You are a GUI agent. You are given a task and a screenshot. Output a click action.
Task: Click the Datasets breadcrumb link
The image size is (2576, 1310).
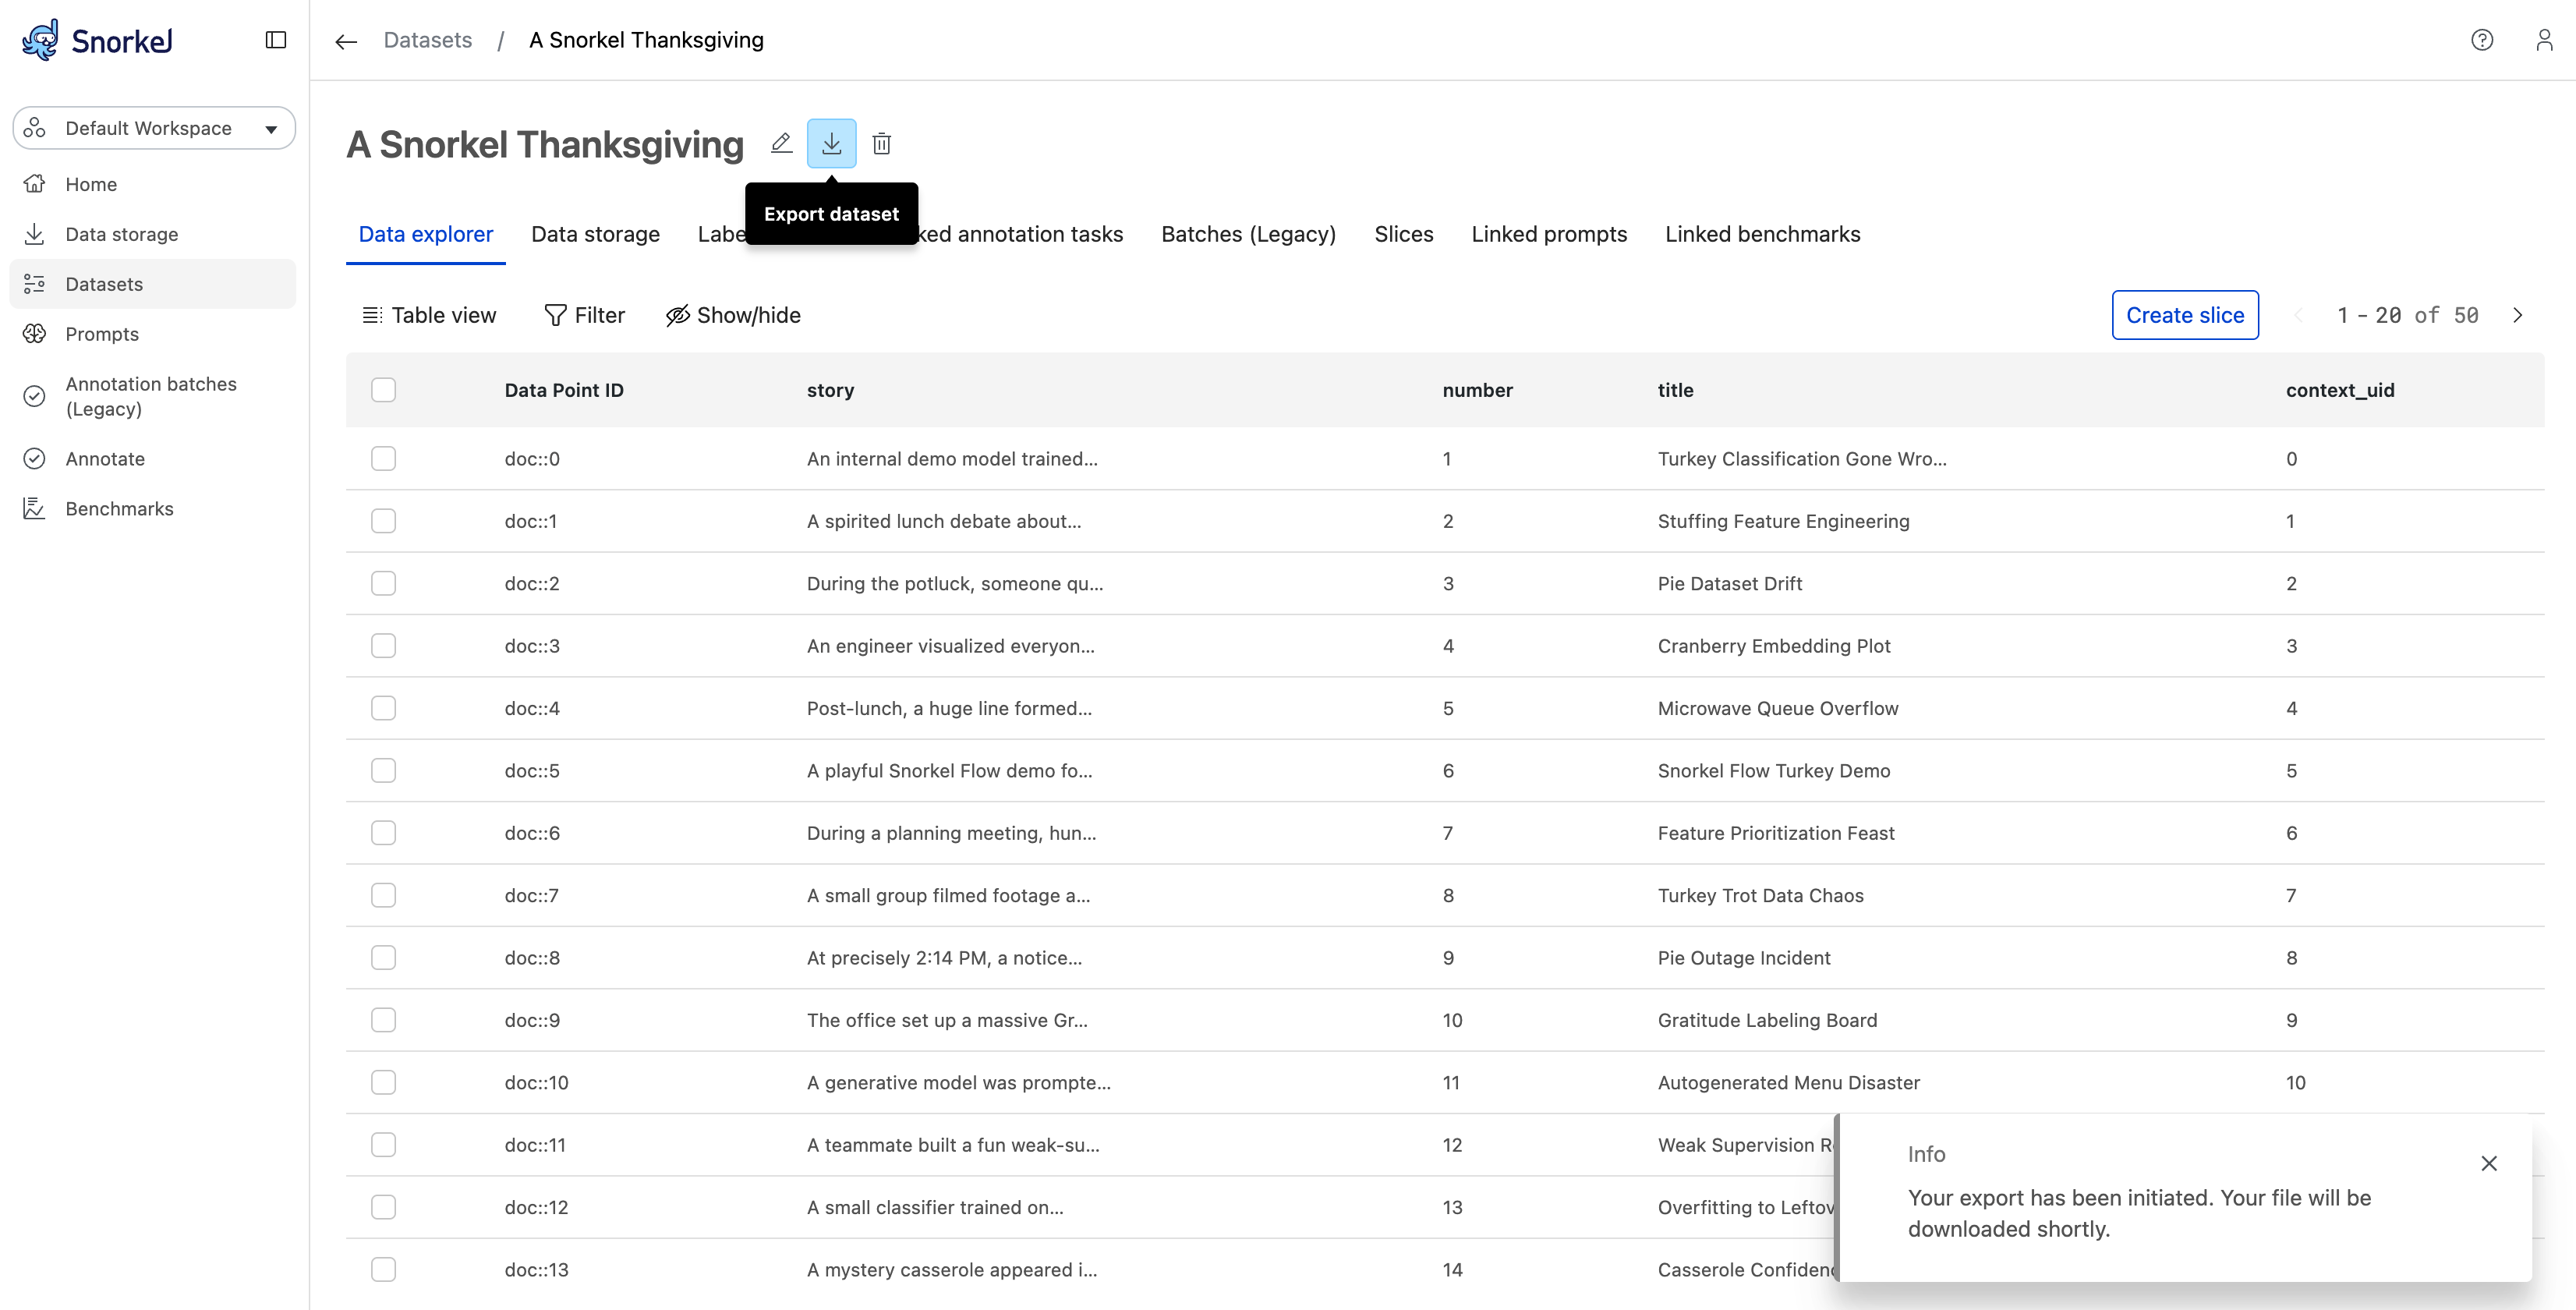click(427, 40)
